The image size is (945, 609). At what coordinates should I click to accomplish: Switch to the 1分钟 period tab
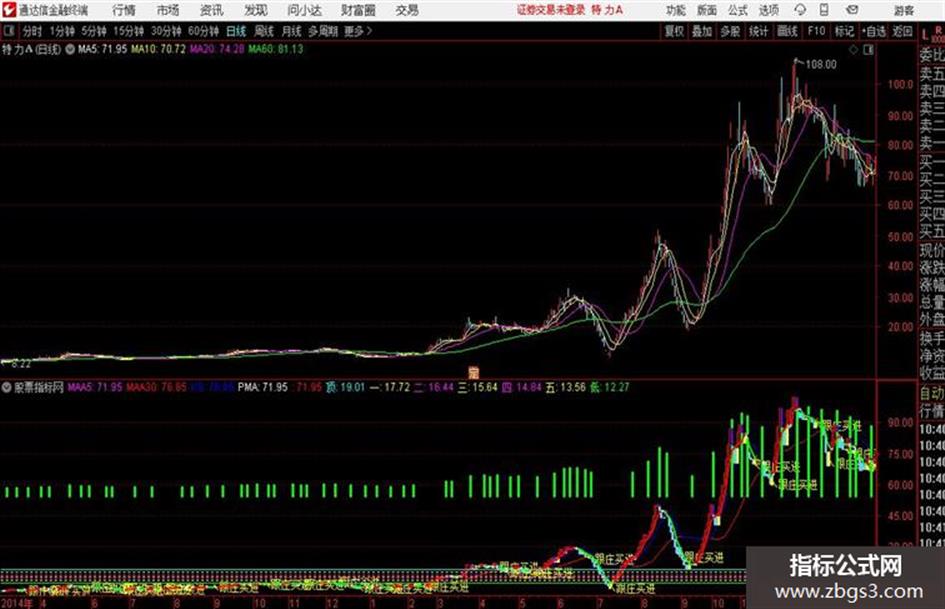pyautogui.click(x=63, y=31)
